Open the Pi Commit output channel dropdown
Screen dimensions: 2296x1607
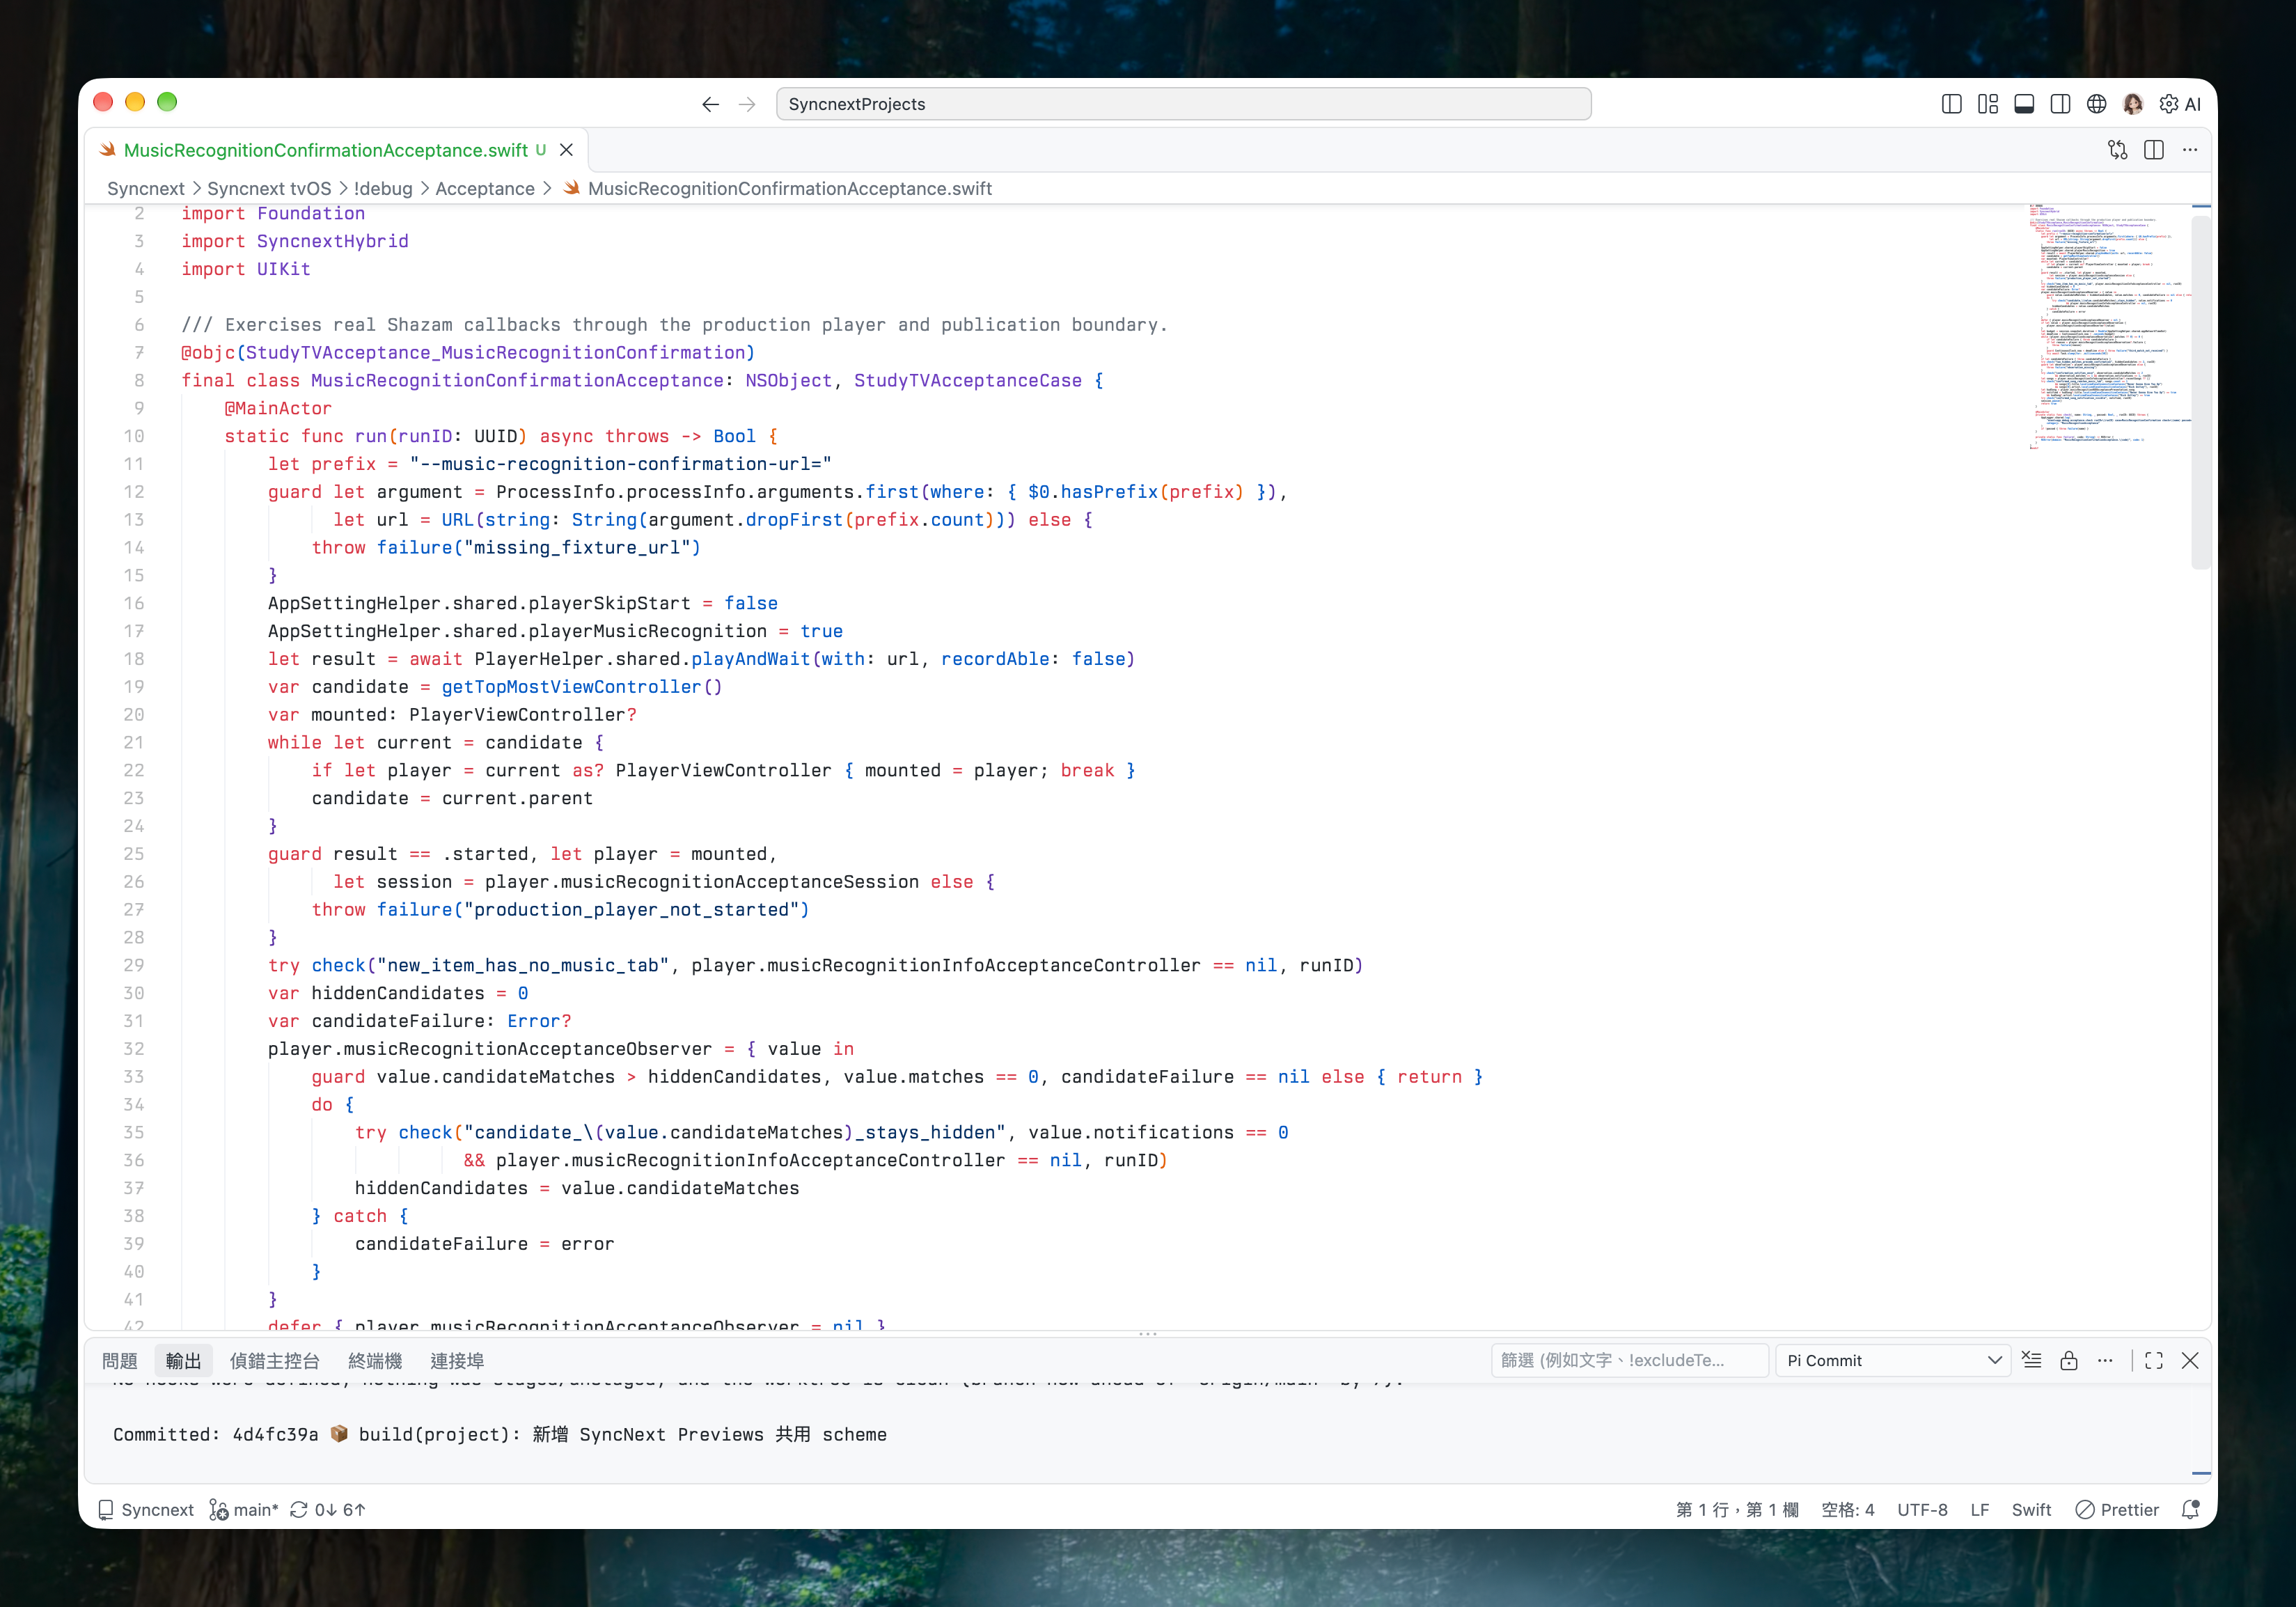tap(1893, 1361)
